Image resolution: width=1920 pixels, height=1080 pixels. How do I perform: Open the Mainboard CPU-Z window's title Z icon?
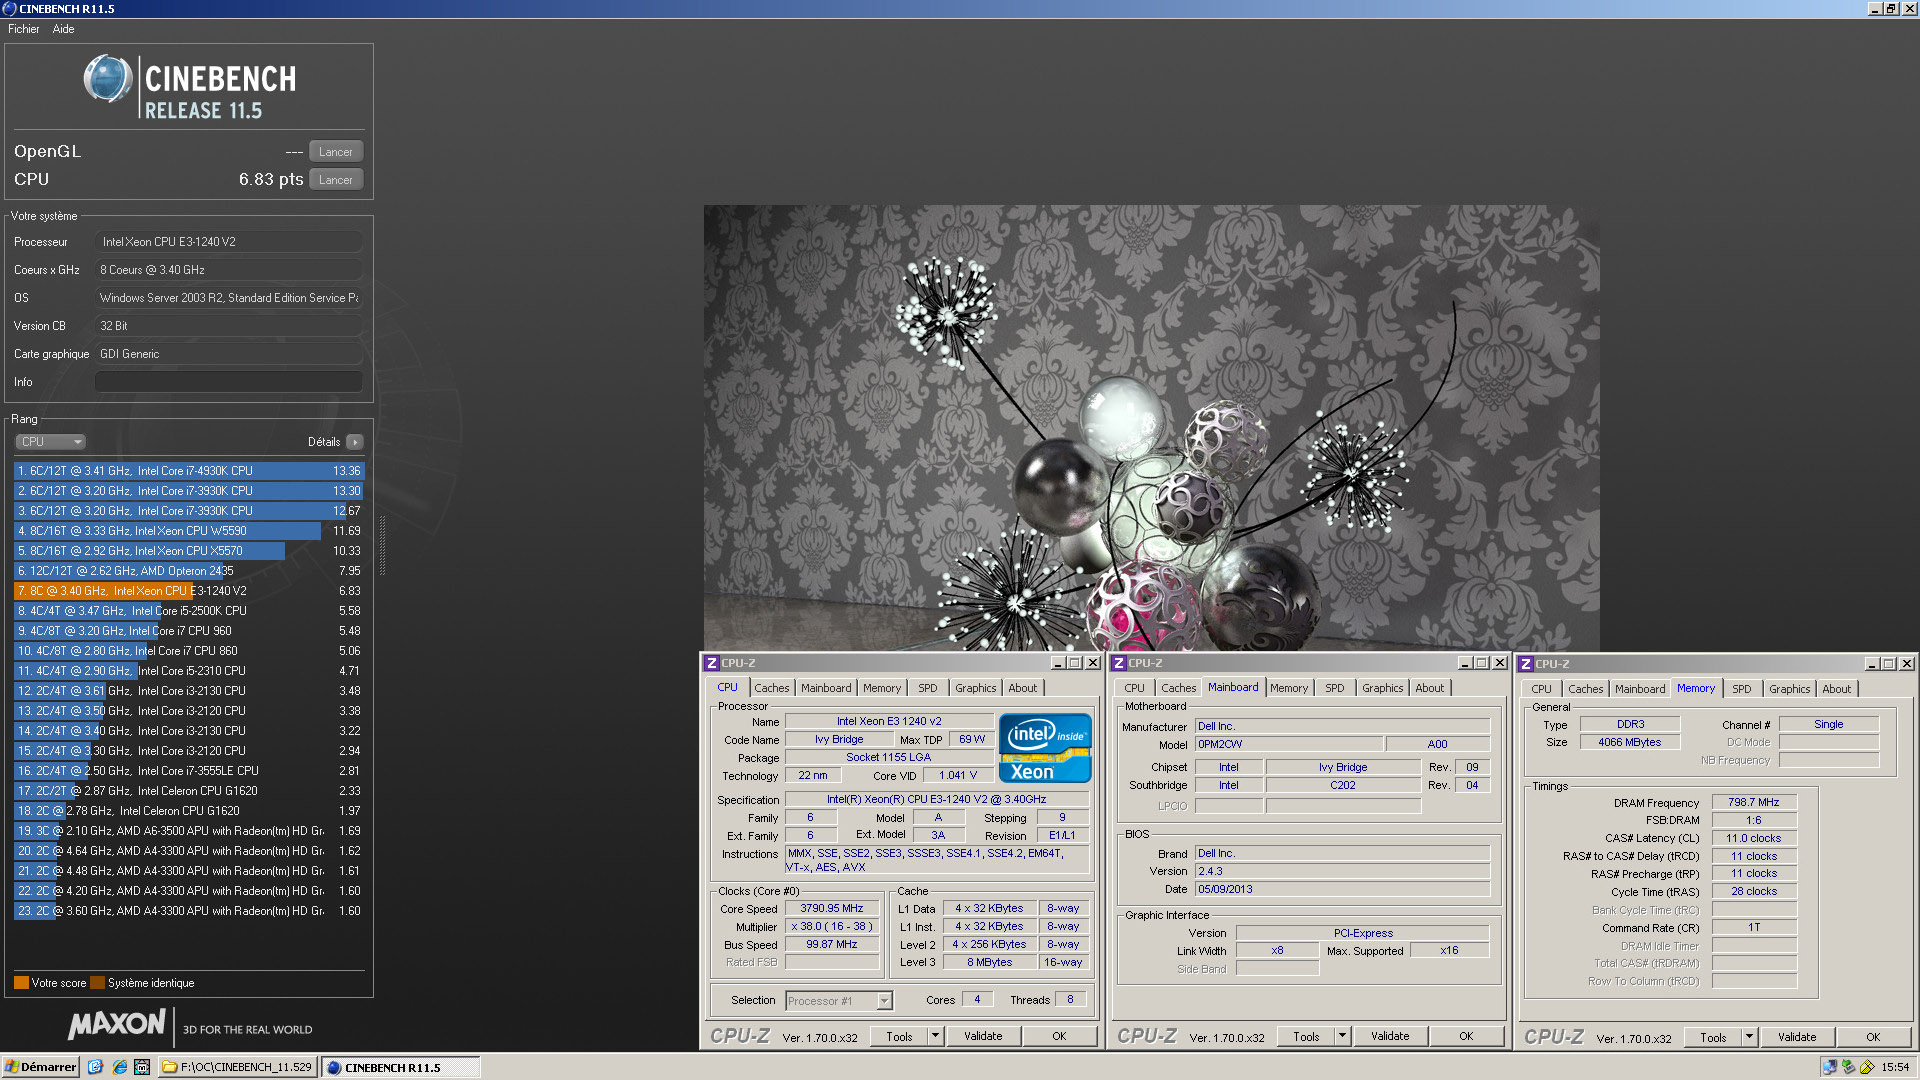1119,663
